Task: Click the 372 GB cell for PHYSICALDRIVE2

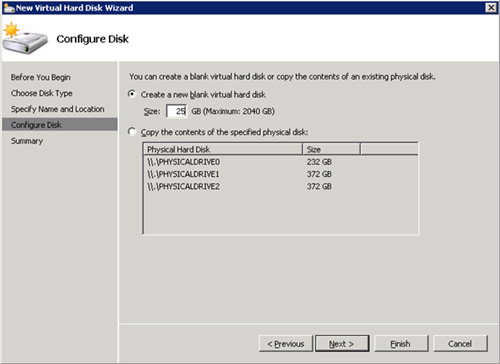Action: [x=319, y=187]
